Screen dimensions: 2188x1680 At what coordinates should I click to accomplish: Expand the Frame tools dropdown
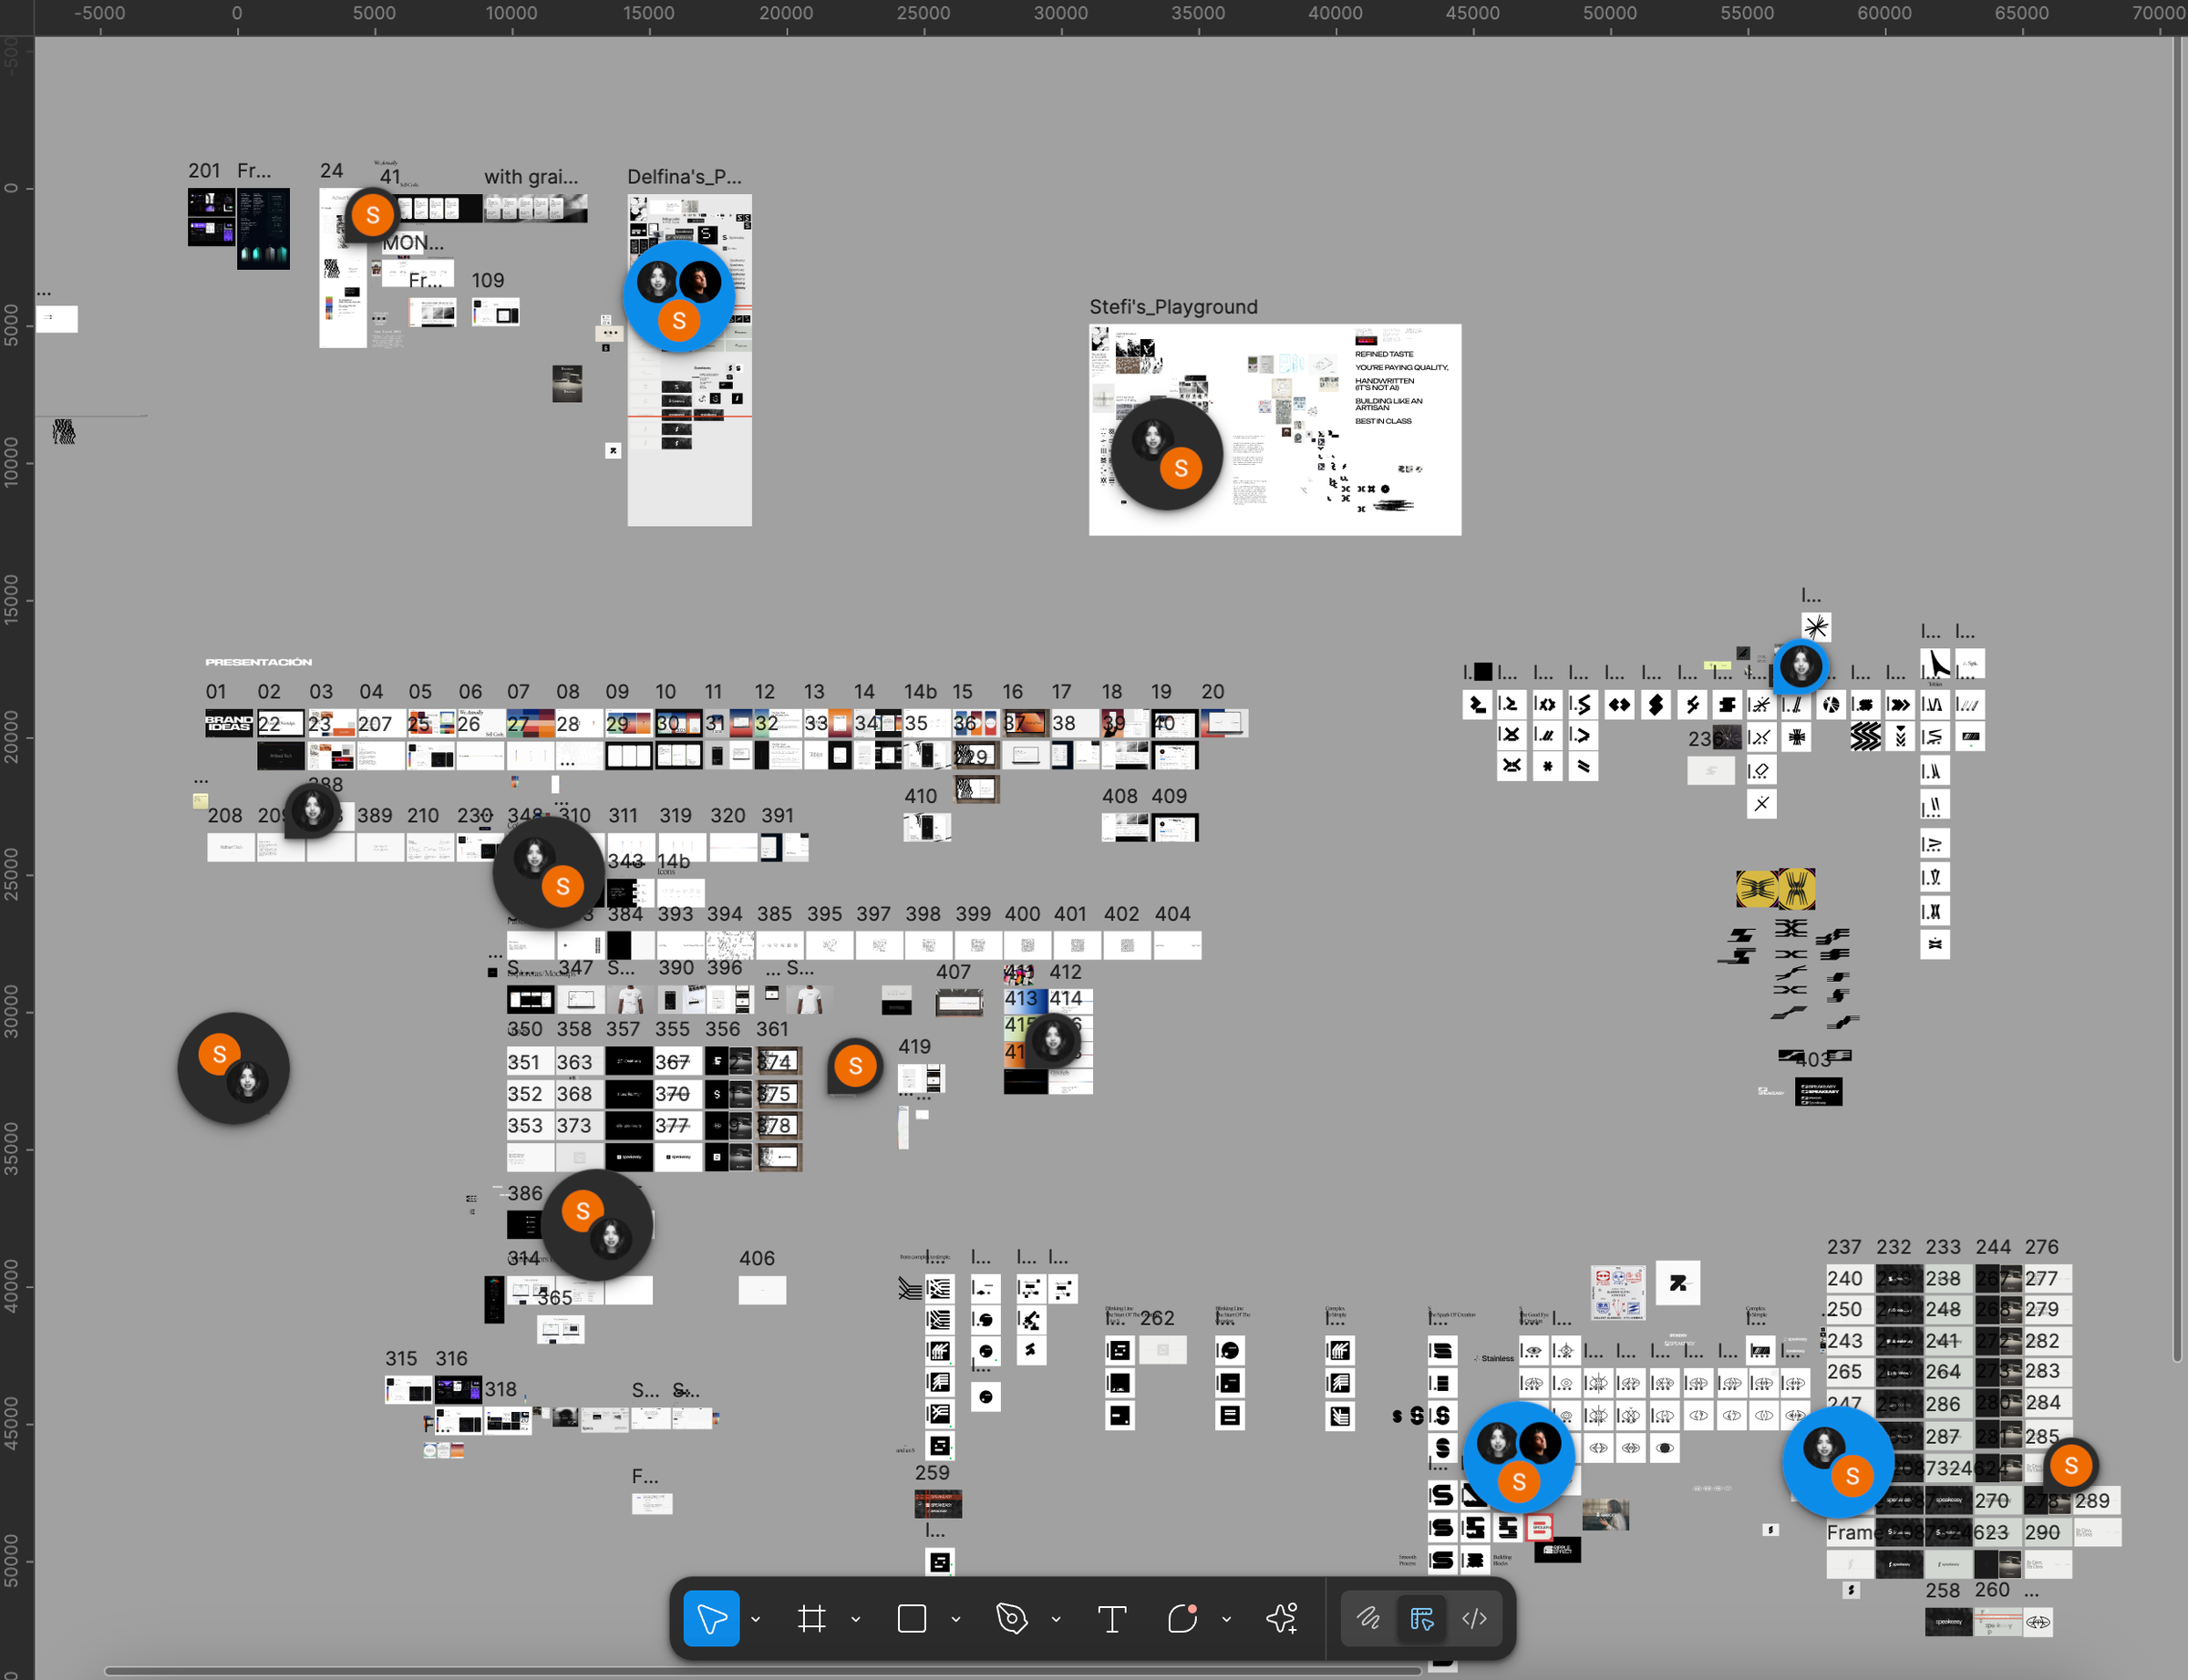tap(856, 1619)
